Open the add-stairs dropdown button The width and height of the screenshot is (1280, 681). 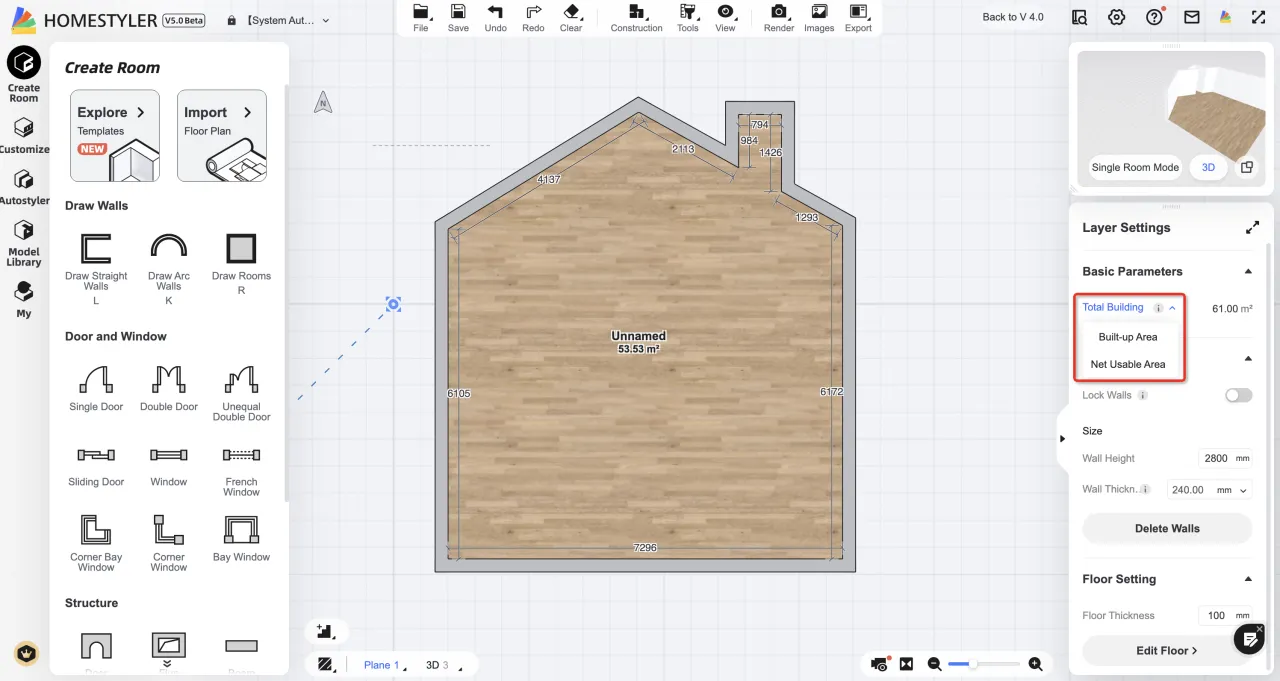(327, 631)
